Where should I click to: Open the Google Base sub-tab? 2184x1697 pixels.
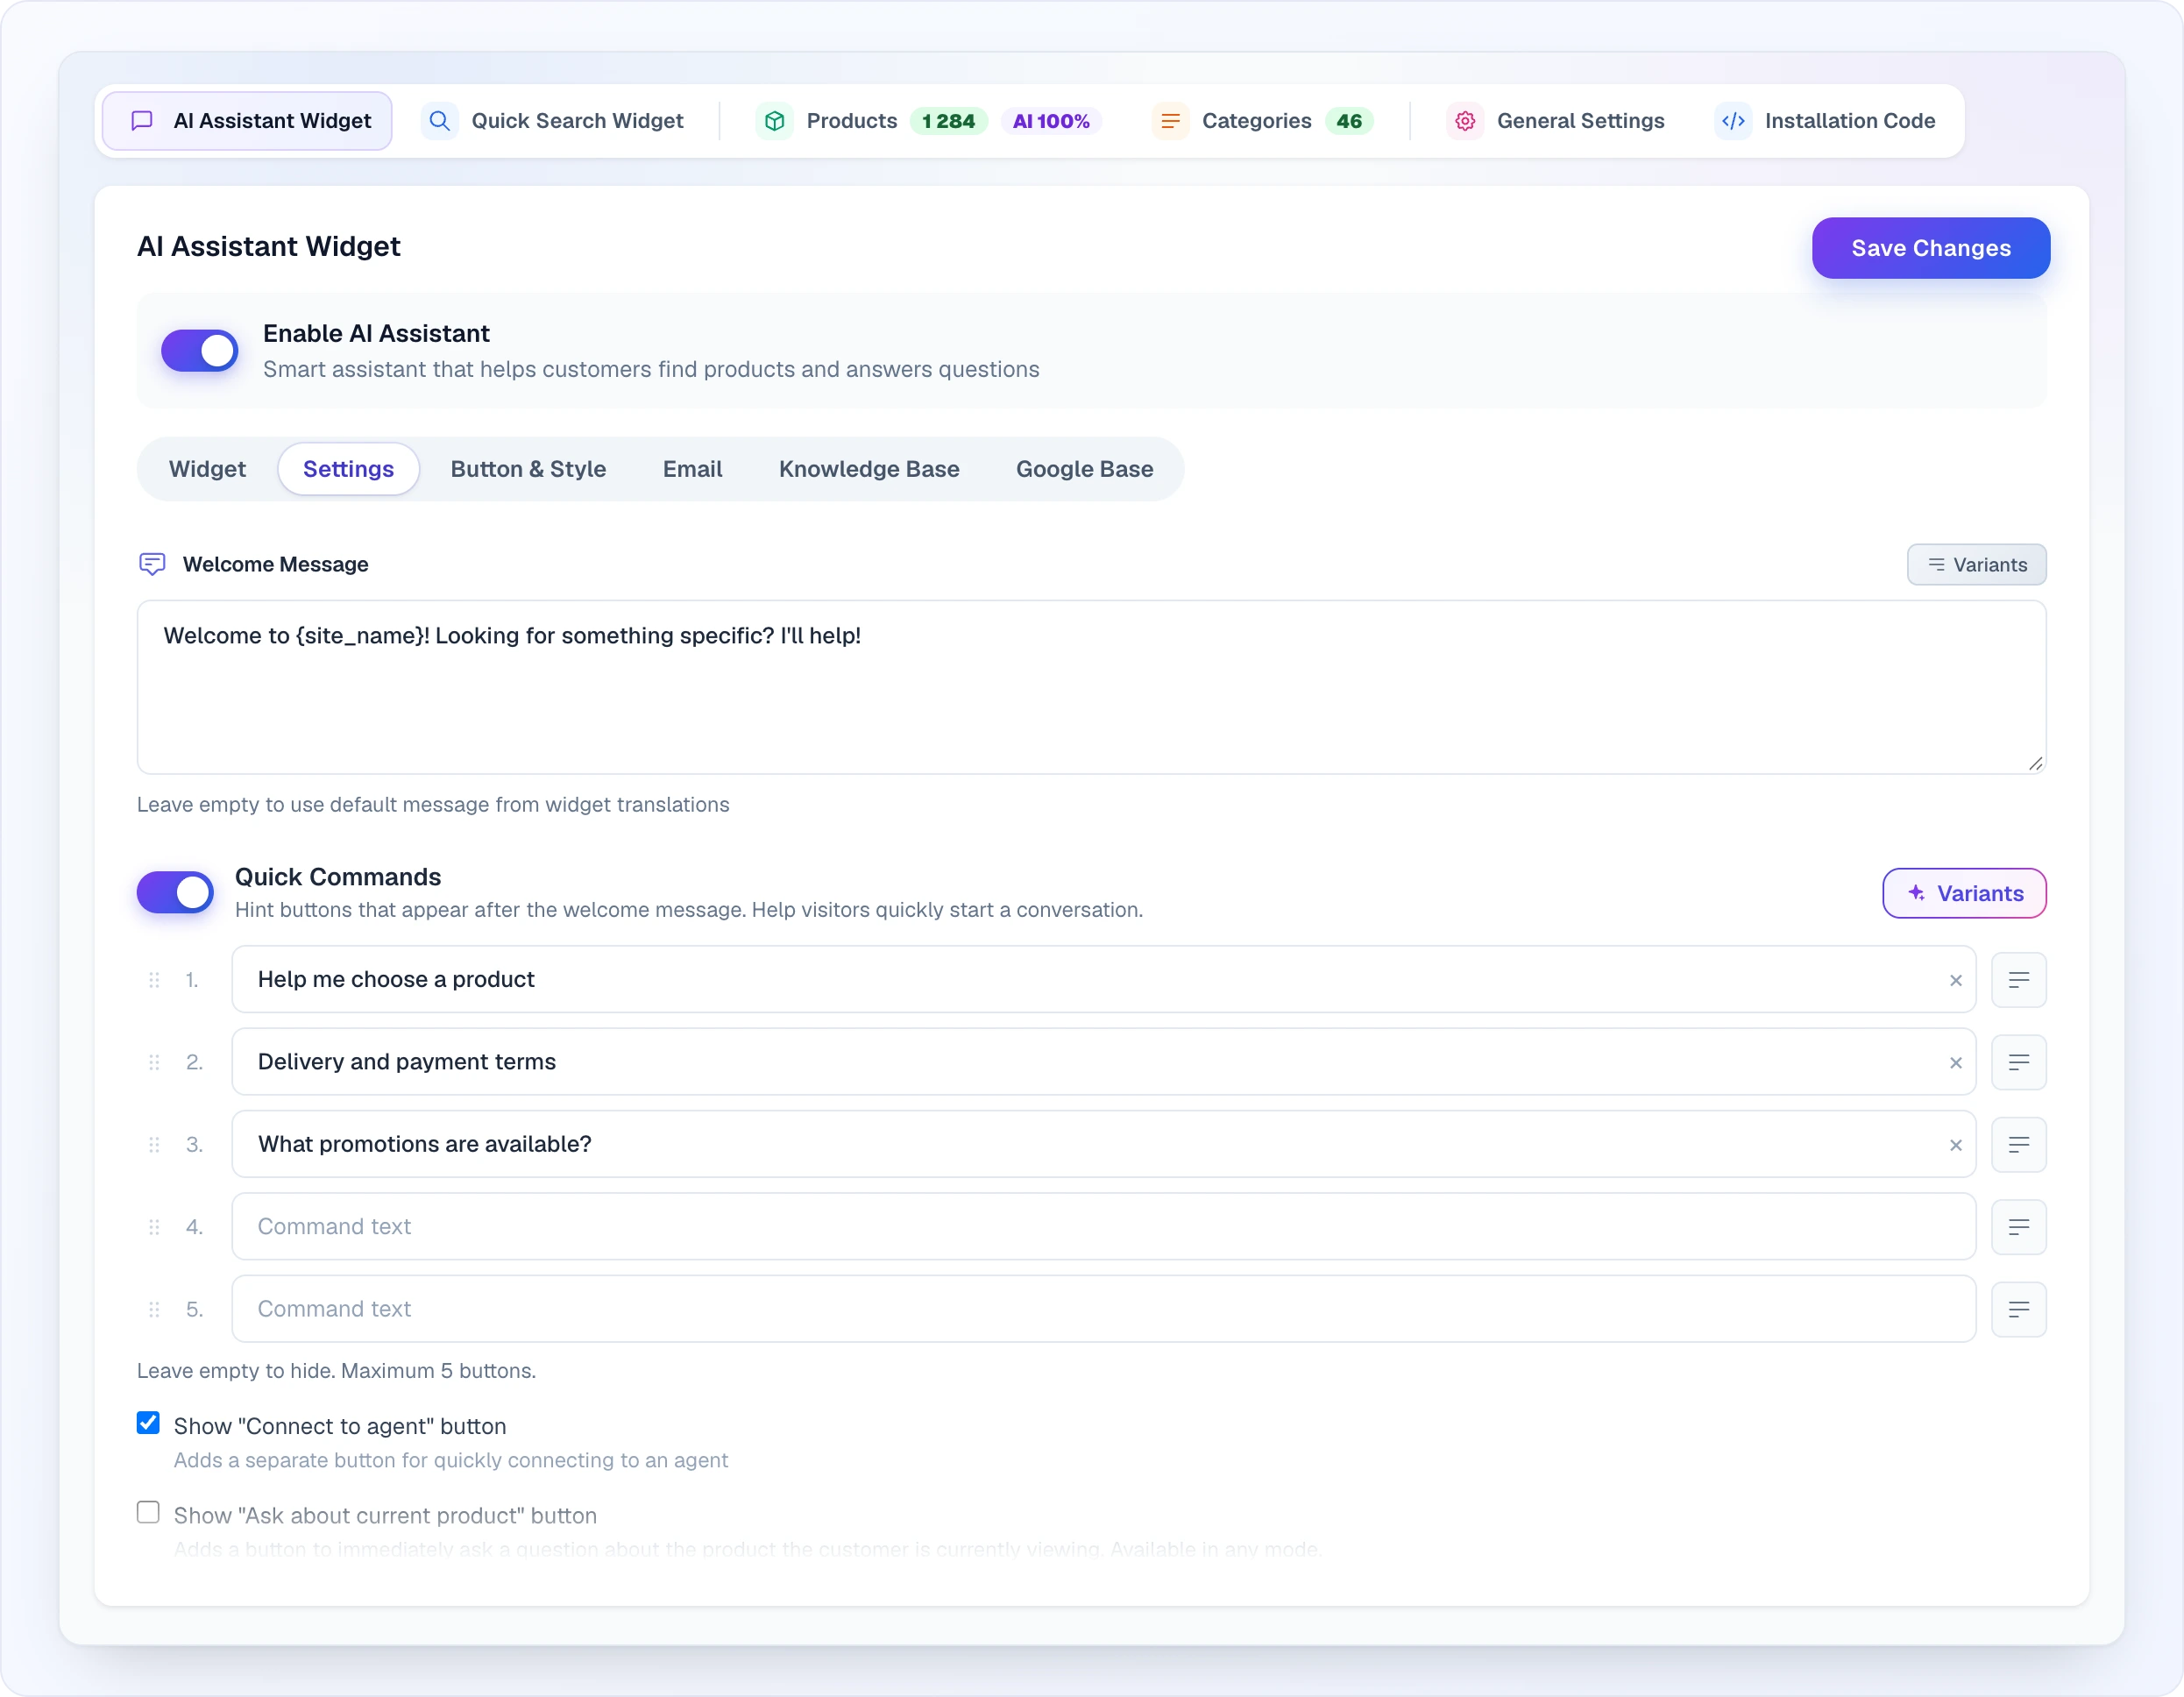pos(1084,469)
